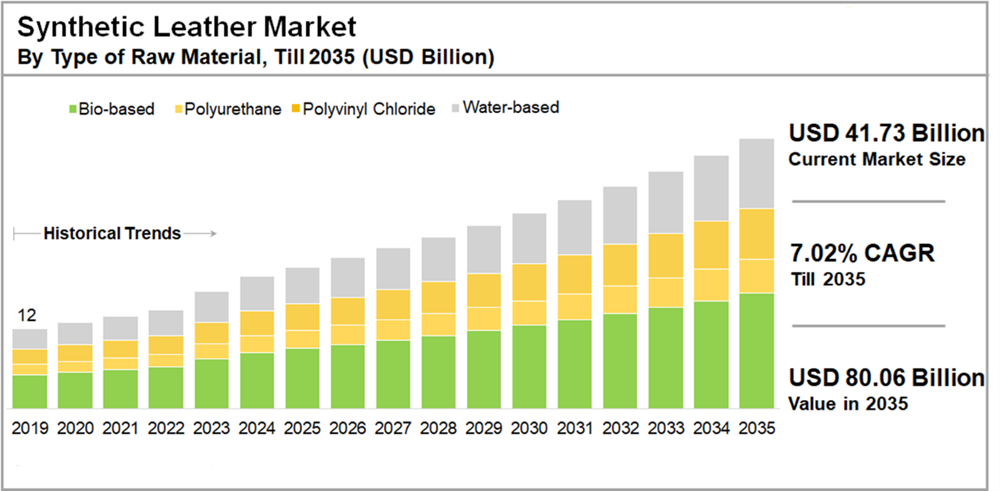Select the USD 80.06 Billion value text
This screenshot has width=1000, height=491.
pyautogui.click(x=886, y=378)
